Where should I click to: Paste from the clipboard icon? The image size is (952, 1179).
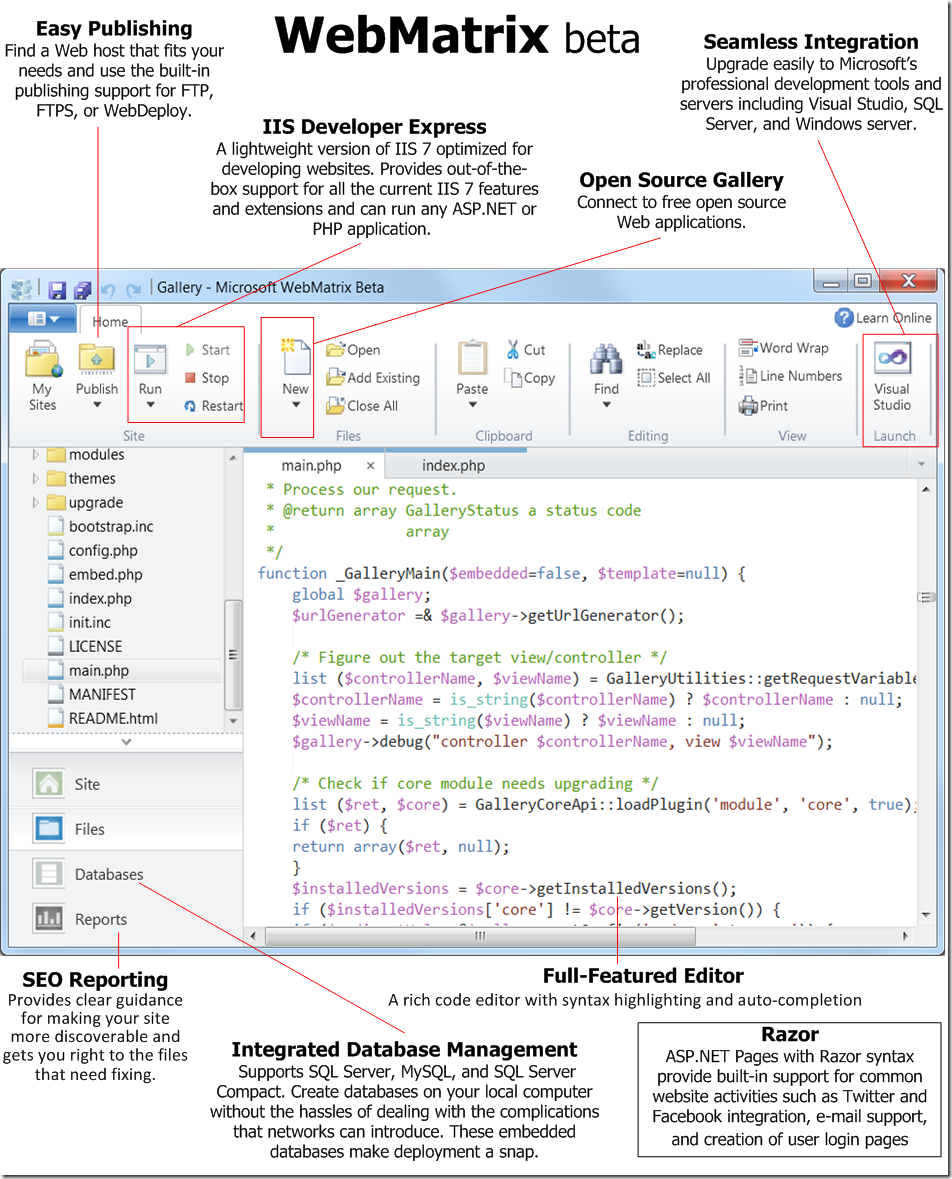click(x=472, y=359)
